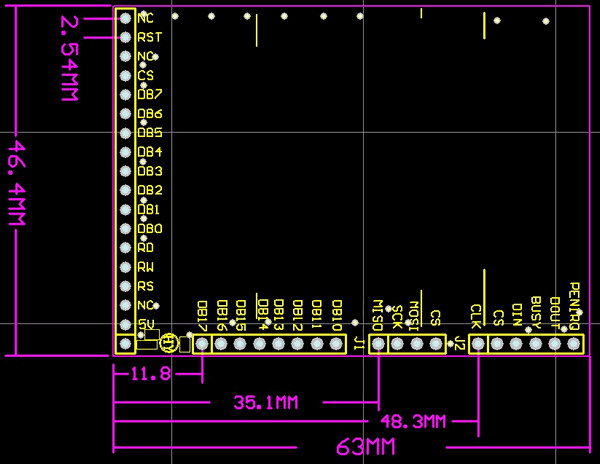Select the DB7 pin pad

(126, 95)
